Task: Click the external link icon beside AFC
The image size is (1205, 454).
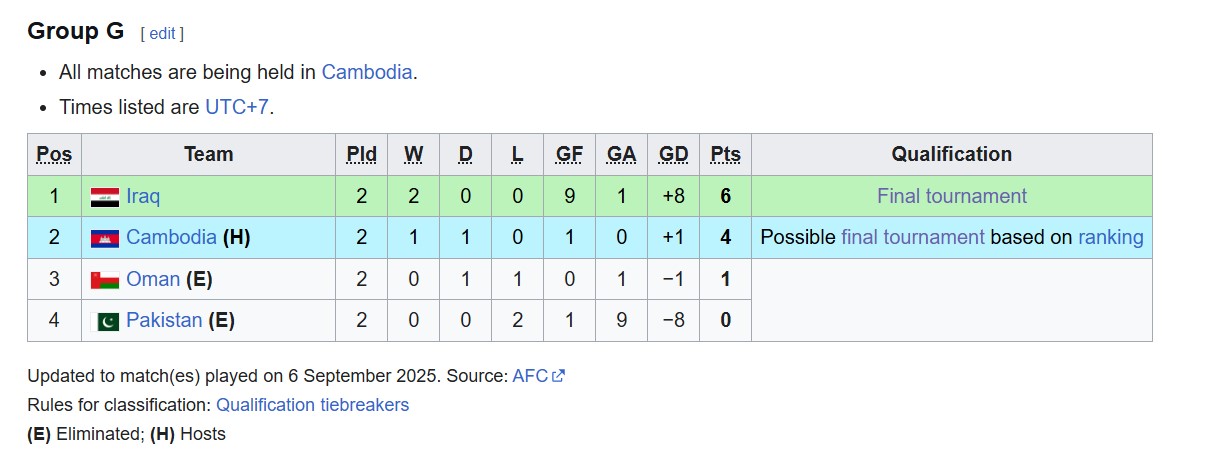Action: [558, 376]
